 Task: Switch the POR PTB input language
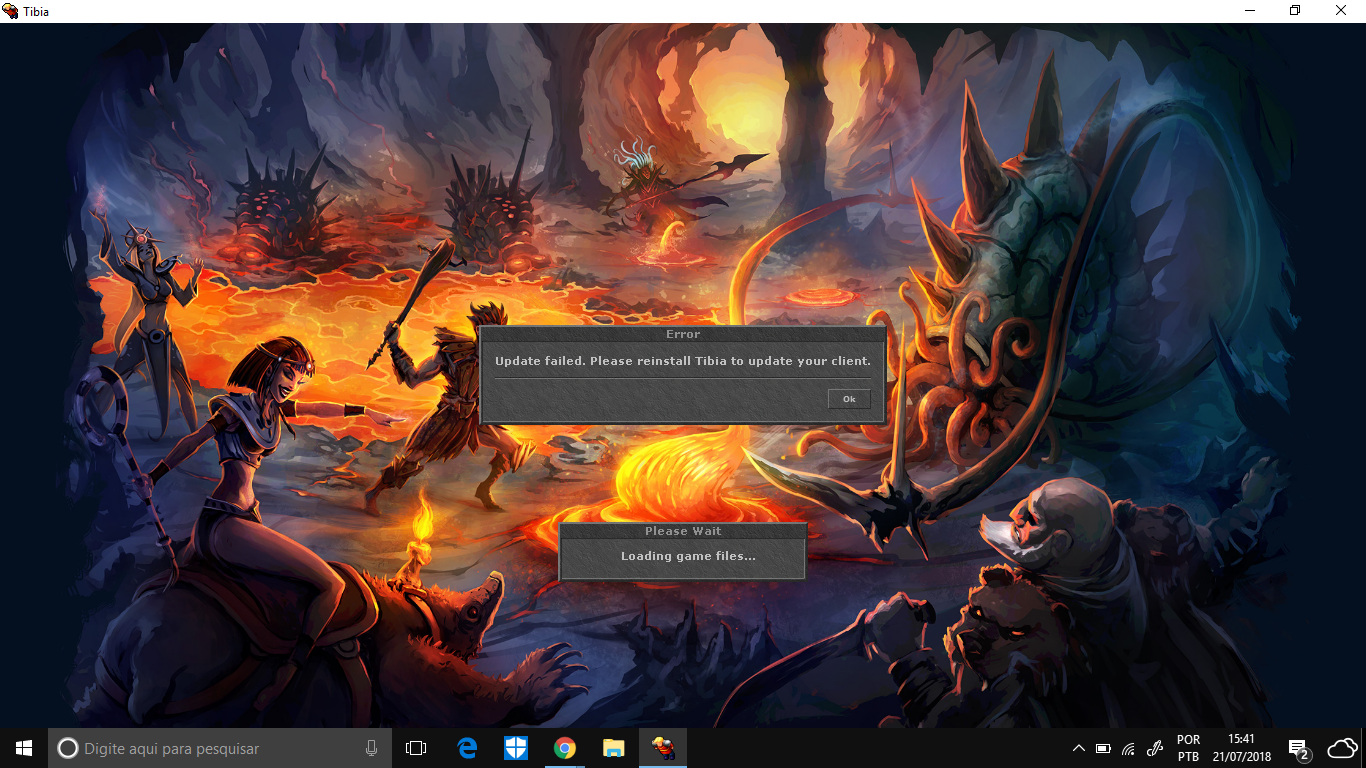tap(1188, 748)
